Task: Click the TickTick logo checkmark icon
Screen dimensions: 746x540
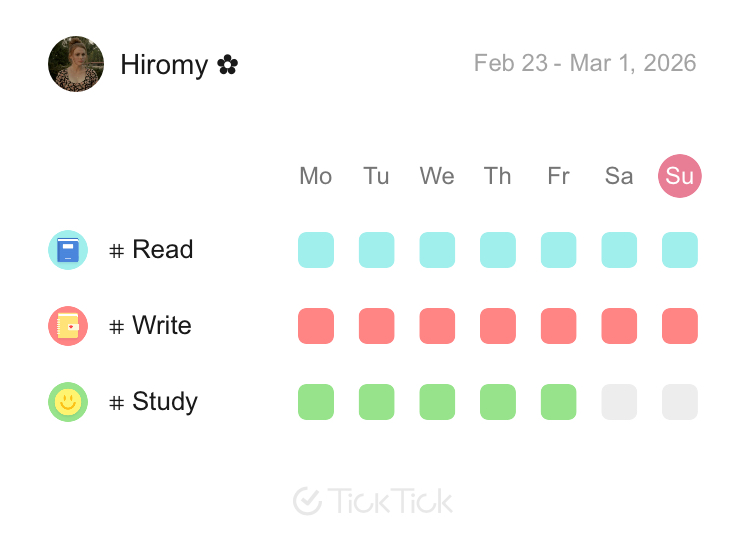Action: [x=307, y=501]
